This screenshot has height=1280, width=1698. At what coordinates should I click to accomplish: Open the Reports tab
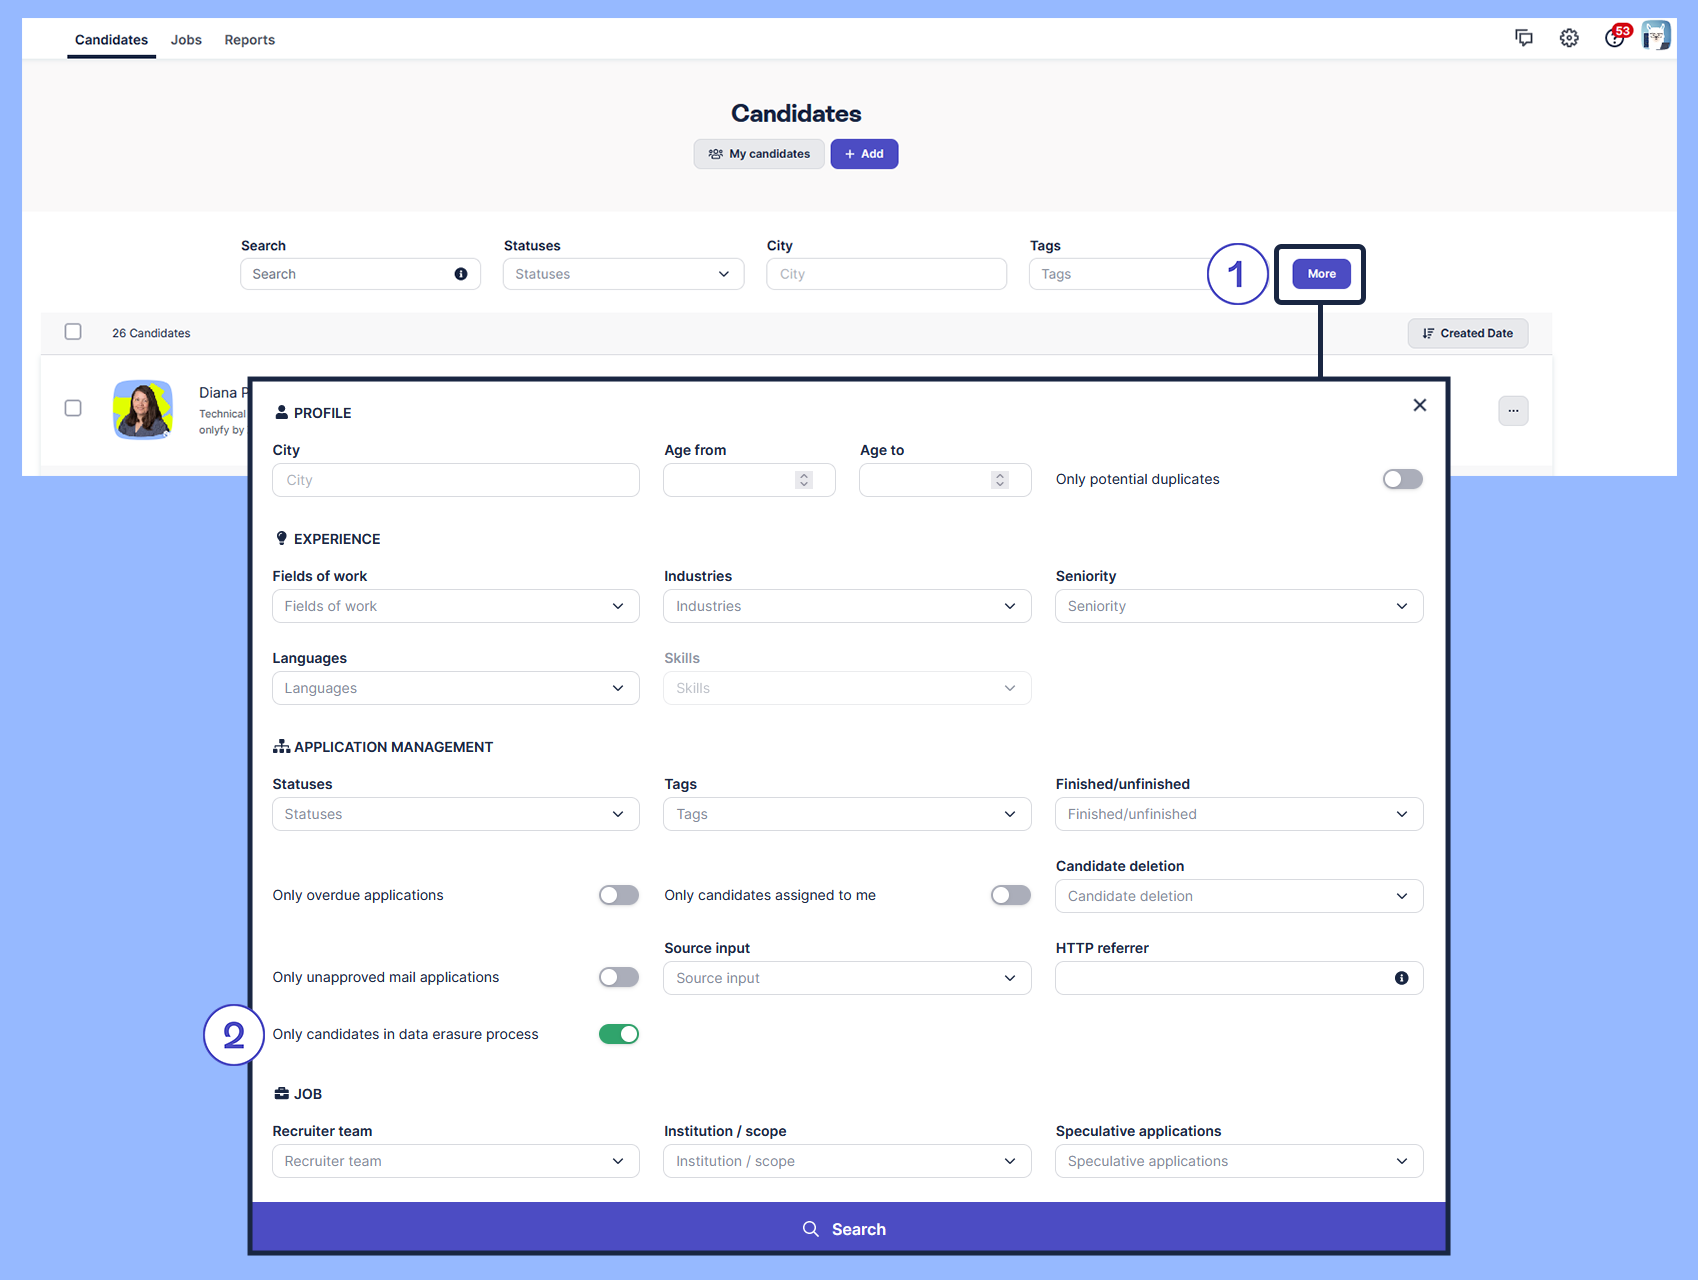click(249, 40)
